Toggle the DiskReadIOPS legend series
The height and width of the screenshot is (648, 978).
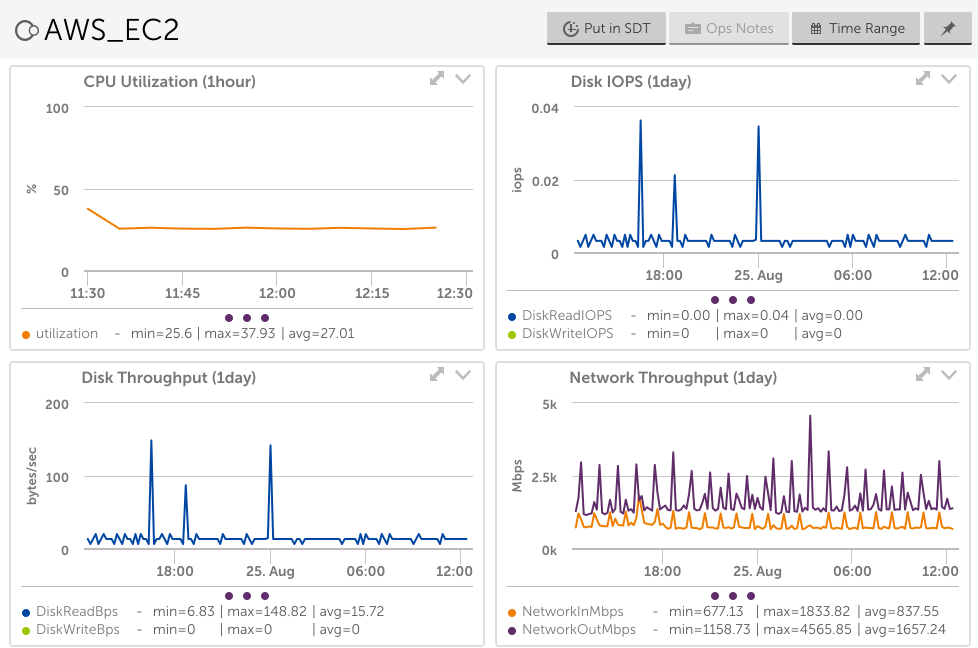pos(567,316)
